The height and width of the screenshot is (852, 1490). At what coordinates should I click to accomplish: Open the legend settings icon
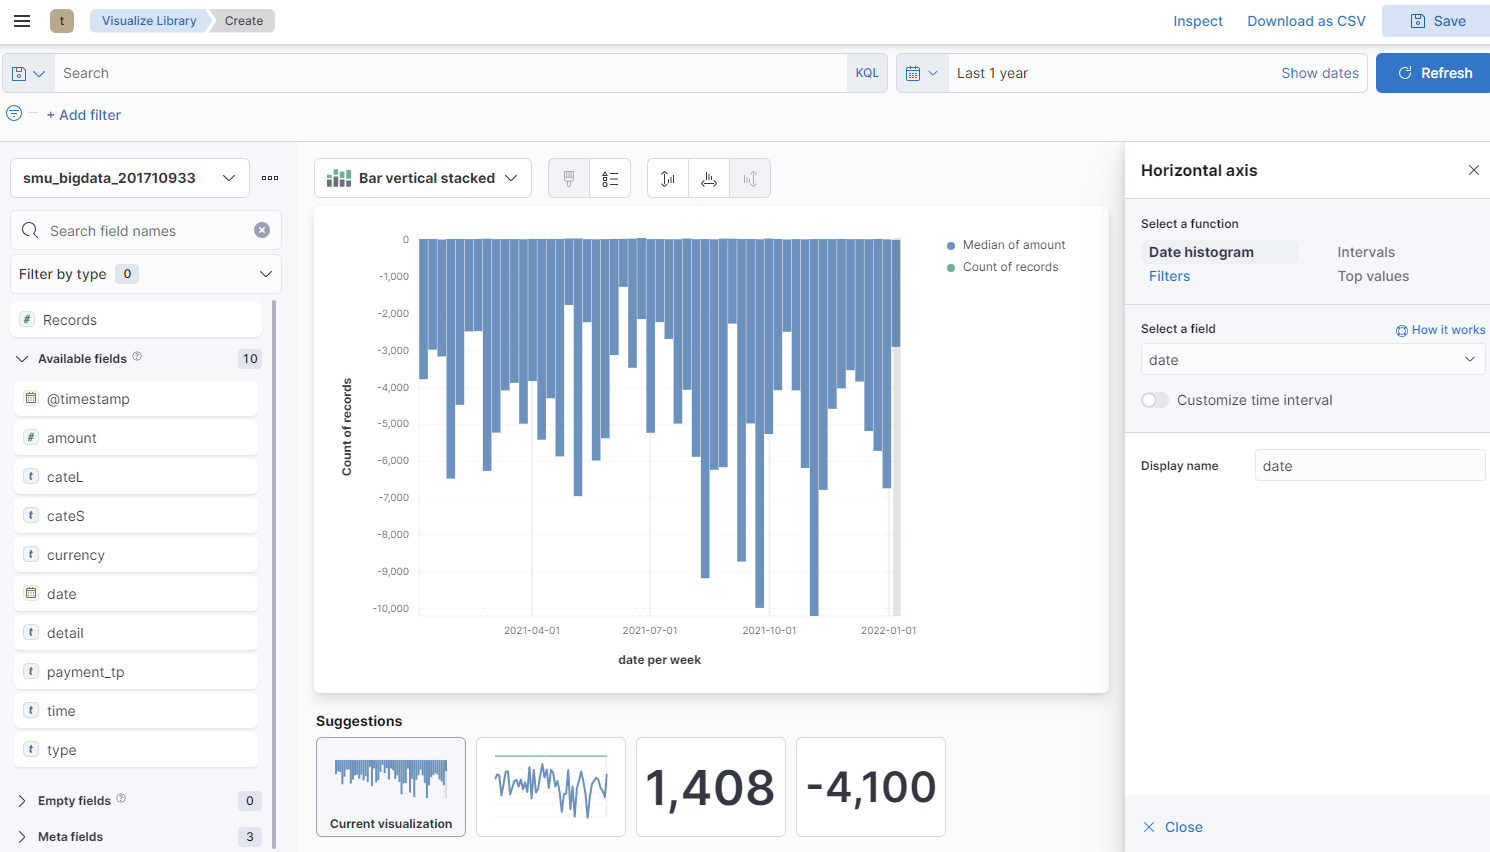click(610, 178)
